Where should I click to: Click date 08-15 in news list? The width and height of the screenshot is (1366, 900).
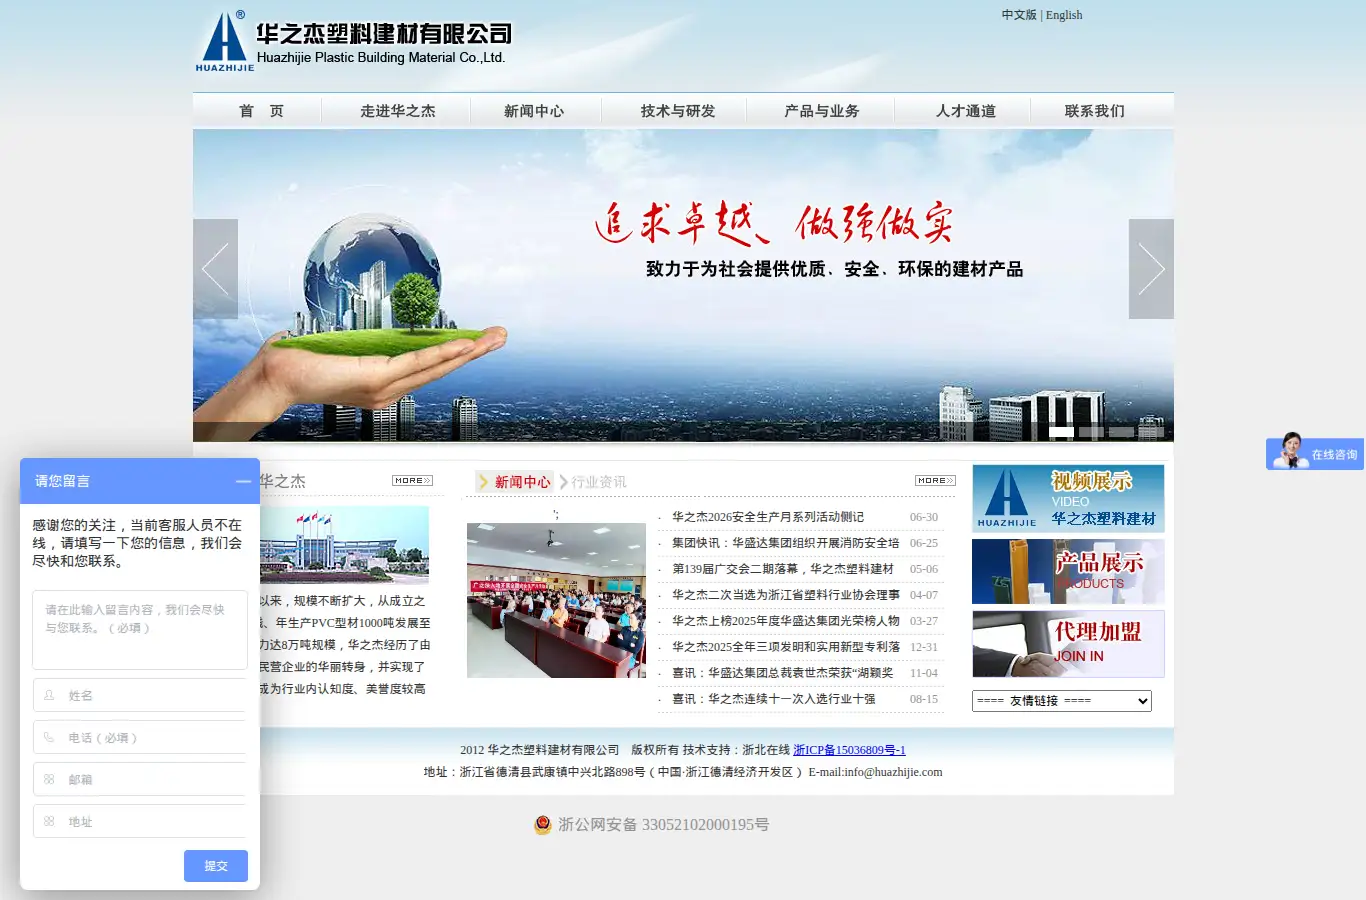pos(924,699)
